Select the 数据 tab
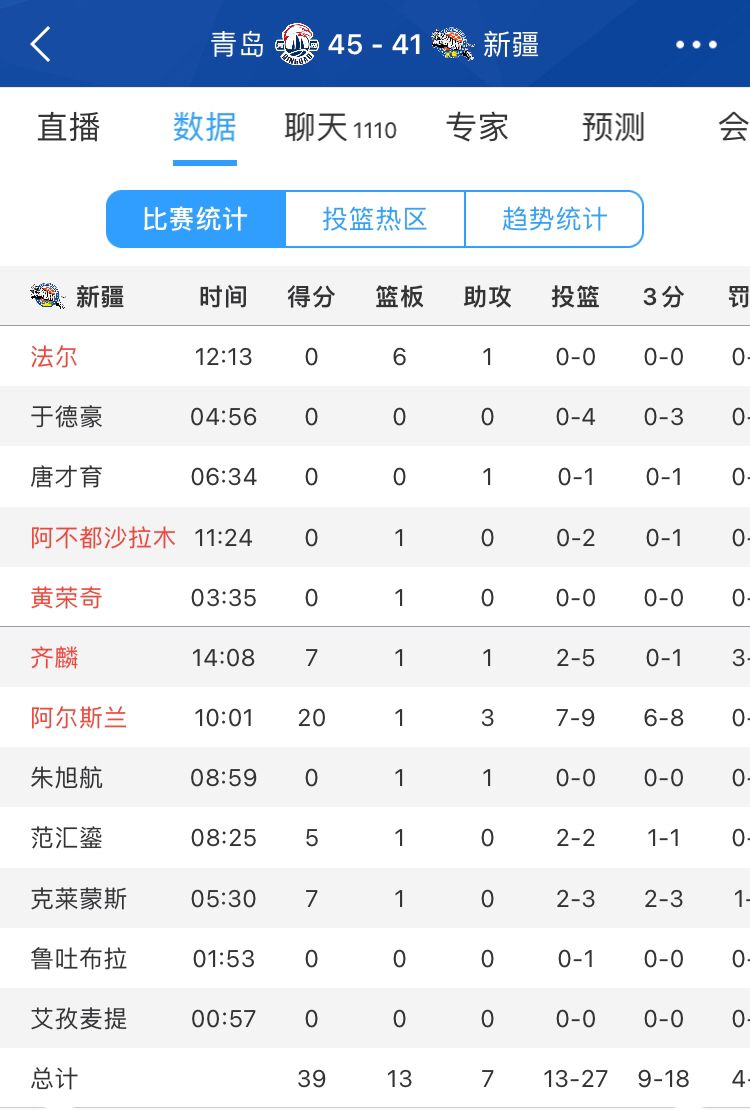 tap(204, 127)
